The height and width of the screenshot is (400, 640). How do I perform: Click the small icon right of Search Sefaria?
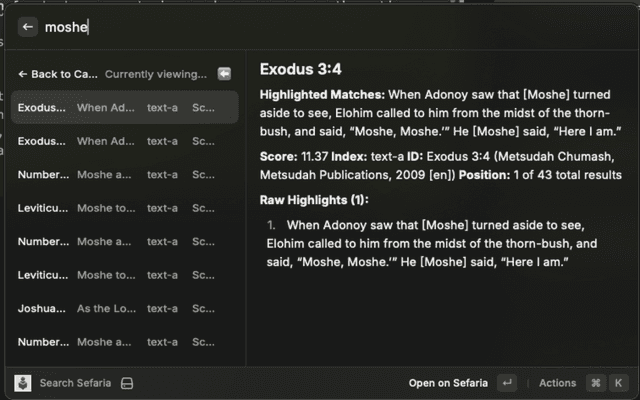(x=127, y=383)
